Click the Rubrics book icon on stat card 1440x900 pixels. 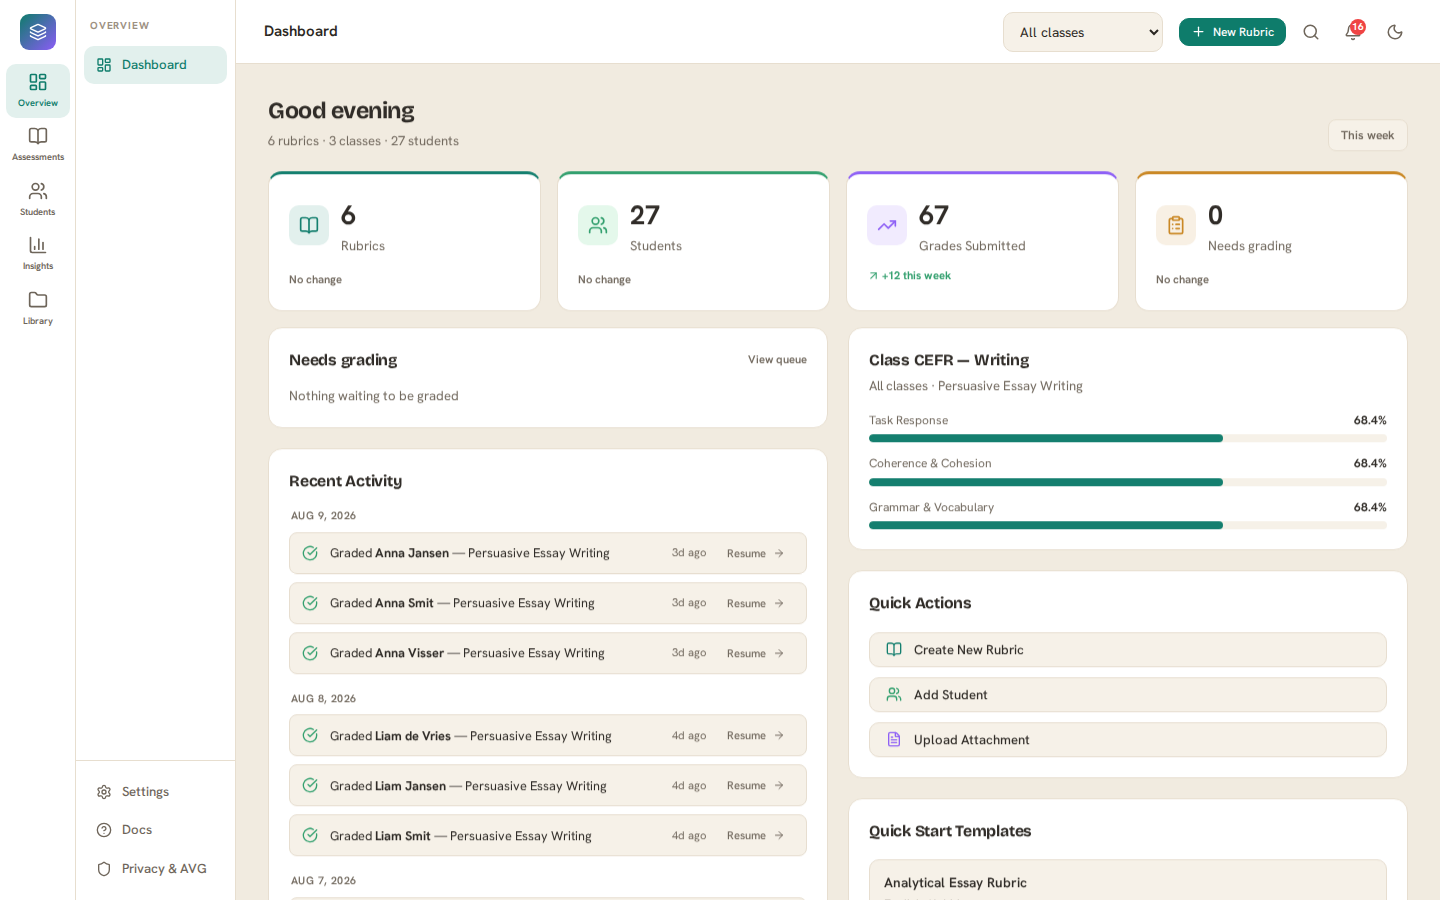click(309, 225)
